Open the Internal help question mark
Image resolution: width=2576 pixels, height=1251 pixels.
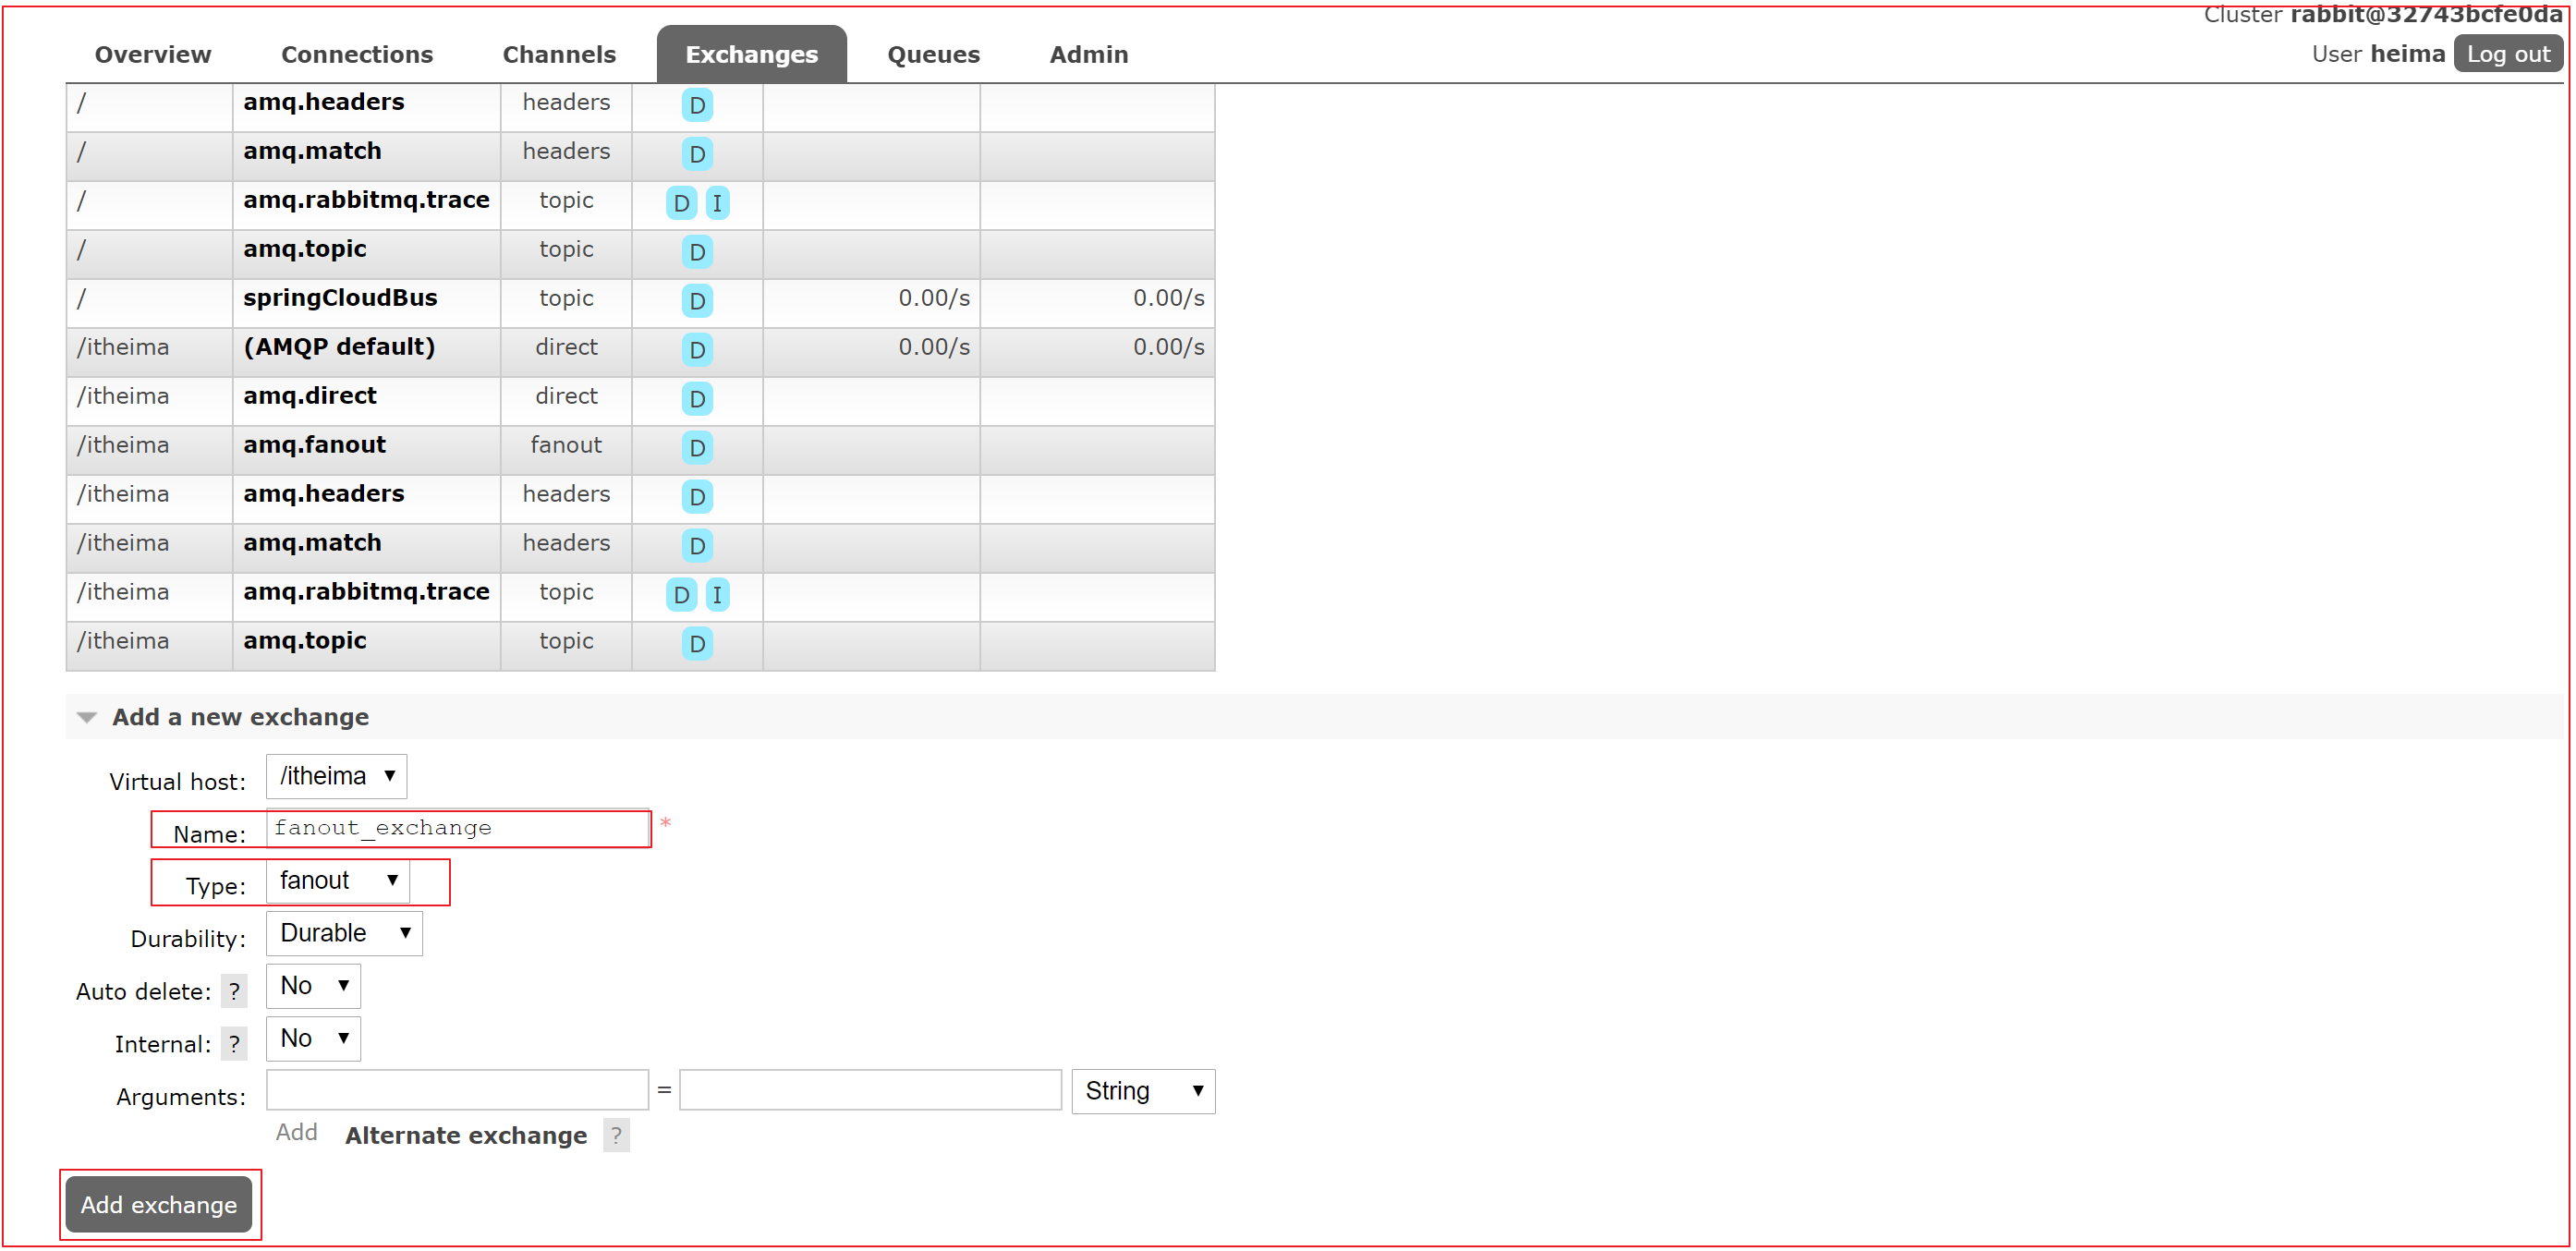pyautogui.click(x=234, y=1044)
